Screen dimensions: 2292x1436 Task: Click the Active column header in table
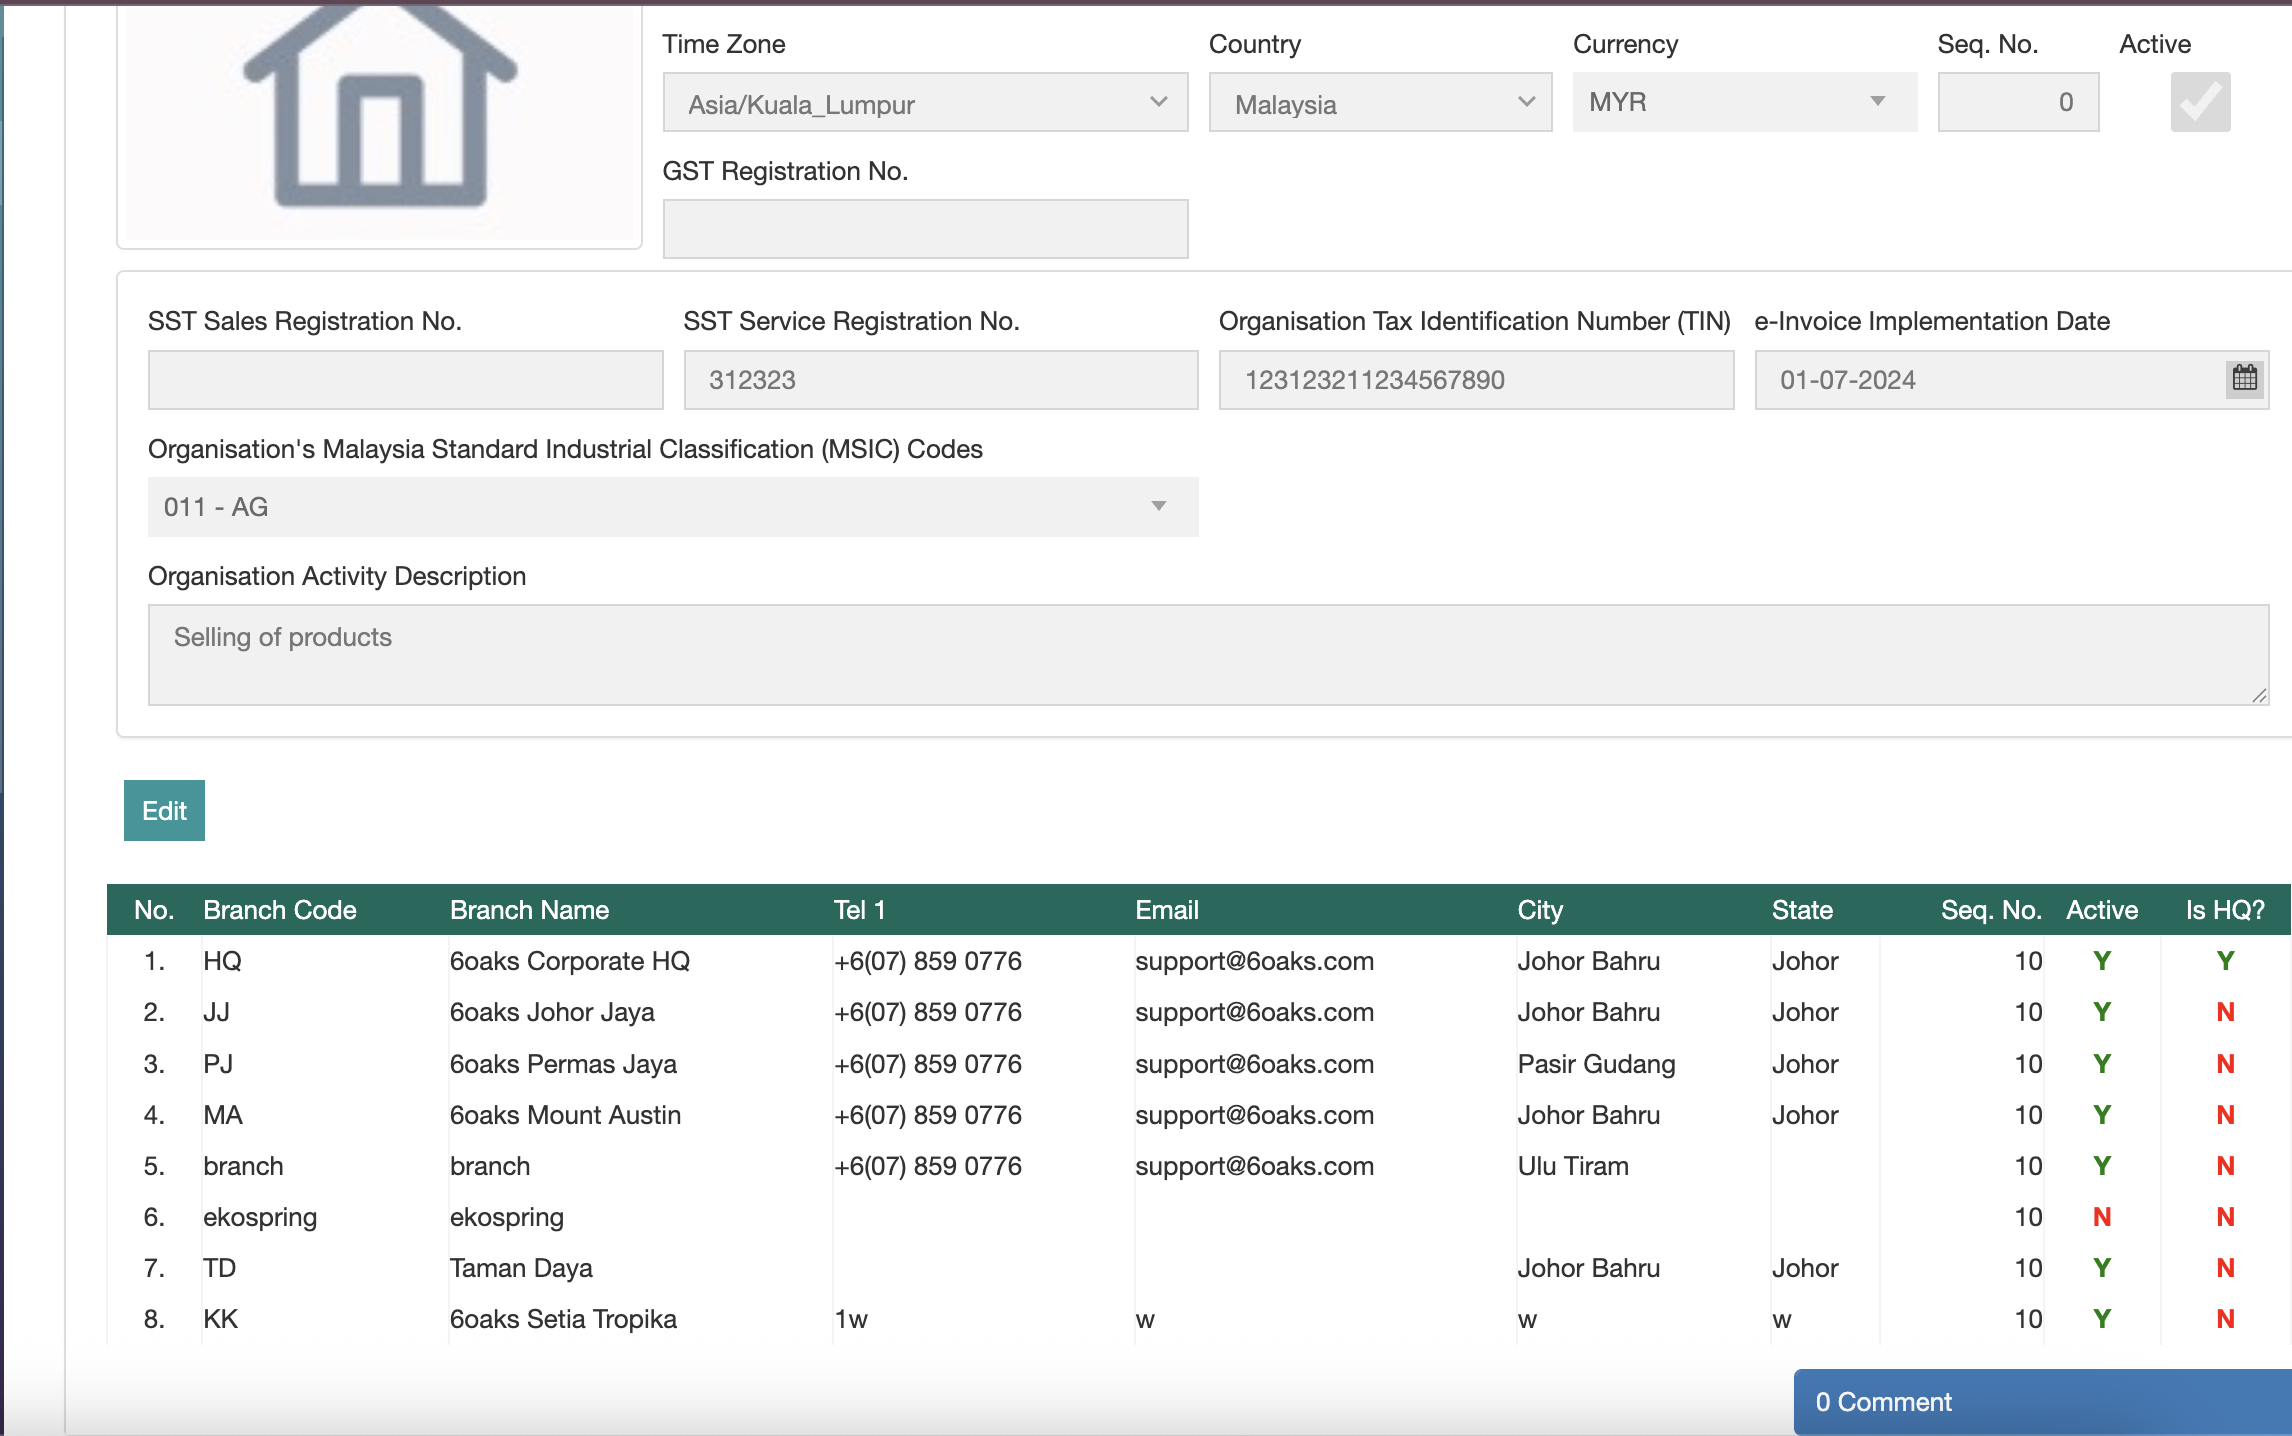point(2102,910)
